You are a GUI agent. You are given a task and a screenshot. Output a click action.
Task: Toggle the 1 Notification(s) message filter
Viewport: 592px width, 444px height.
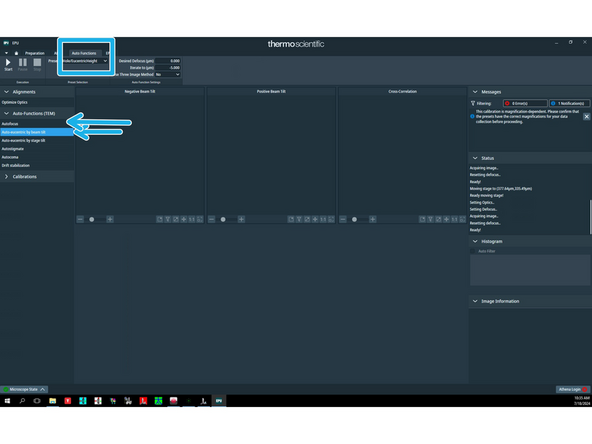tap(570, 103)
